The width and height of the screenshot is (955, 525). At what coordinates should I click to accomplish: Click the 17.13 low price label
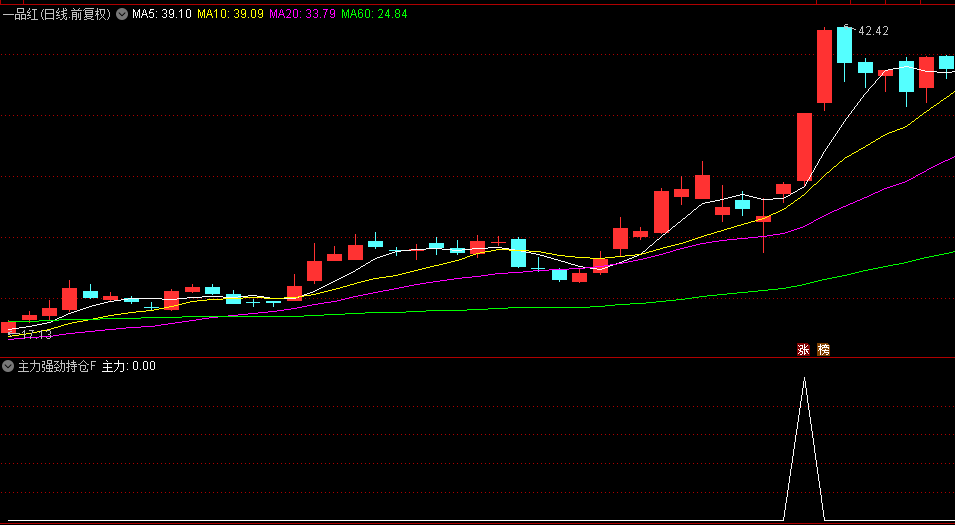click(37, 335)
